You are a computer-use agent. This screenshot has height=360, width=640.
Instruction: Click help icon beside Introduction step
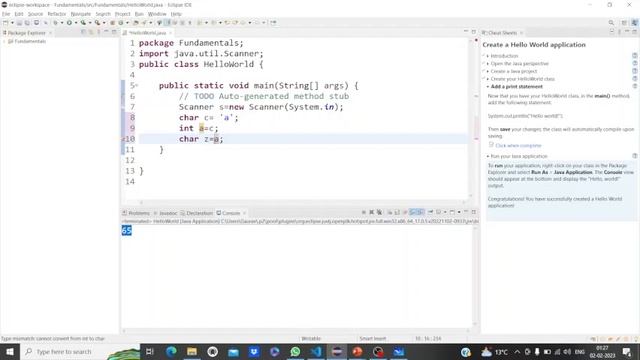pos(635,56)
